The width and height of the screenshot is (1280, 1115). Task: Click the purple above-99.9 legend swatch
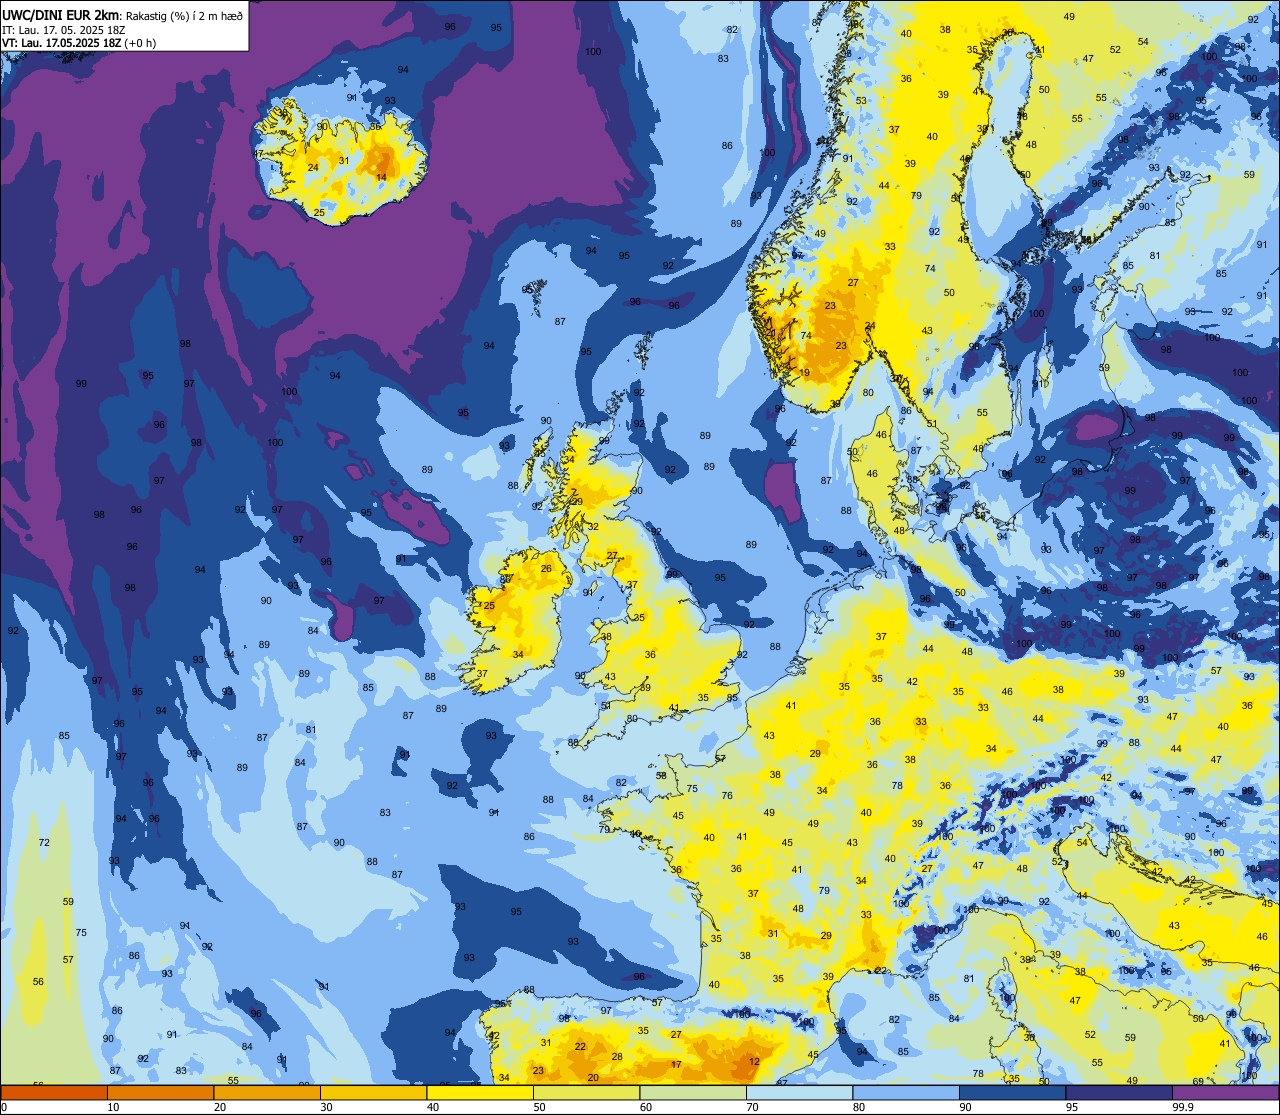(1225, 1093)
